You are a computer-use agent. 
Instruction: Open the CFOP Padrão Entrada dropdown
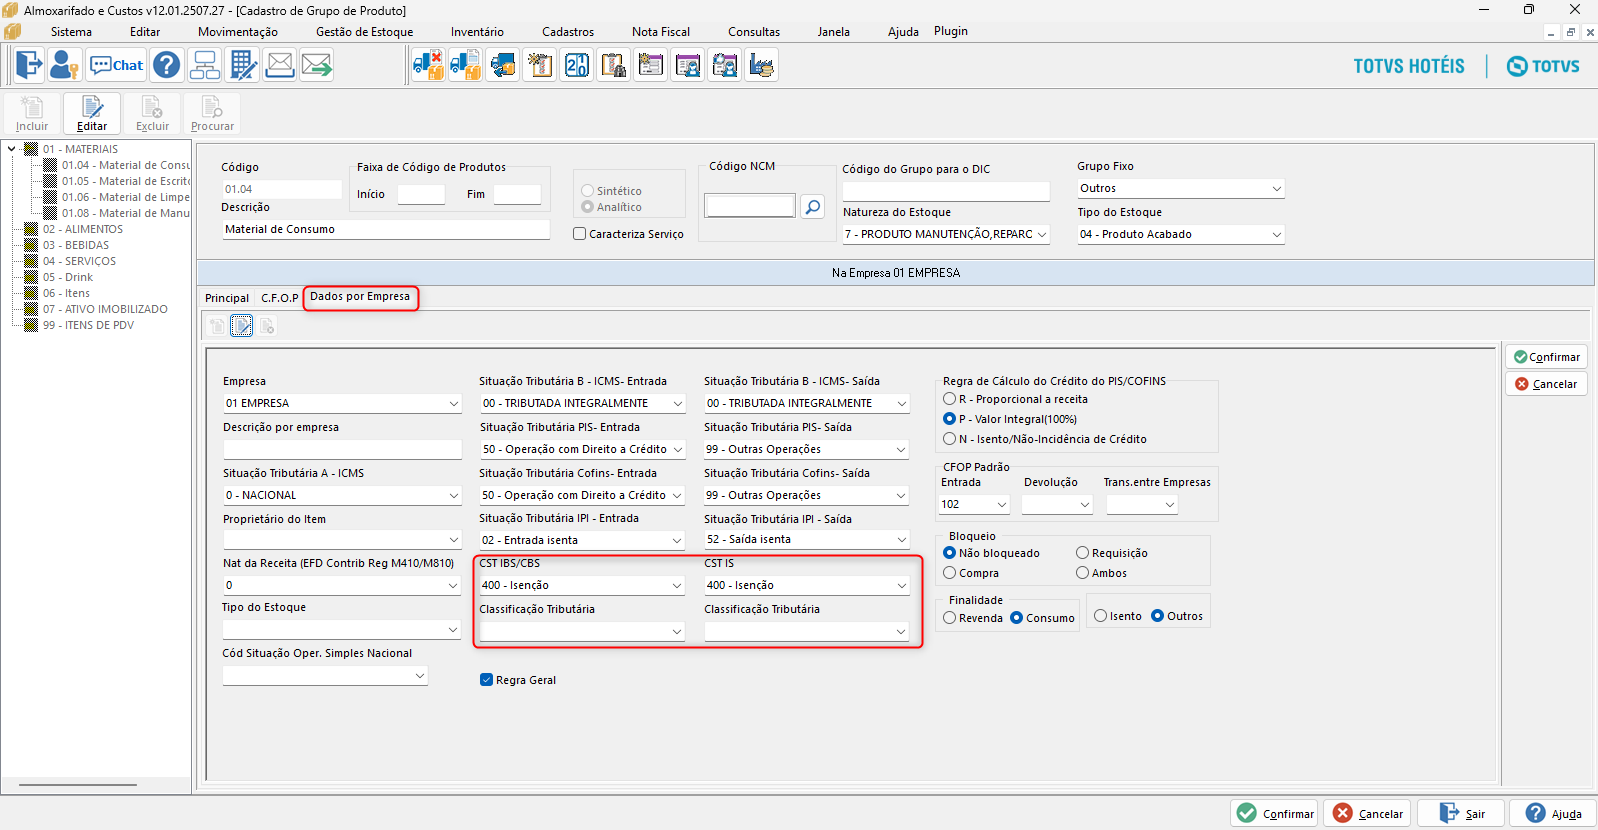(975, 504)
